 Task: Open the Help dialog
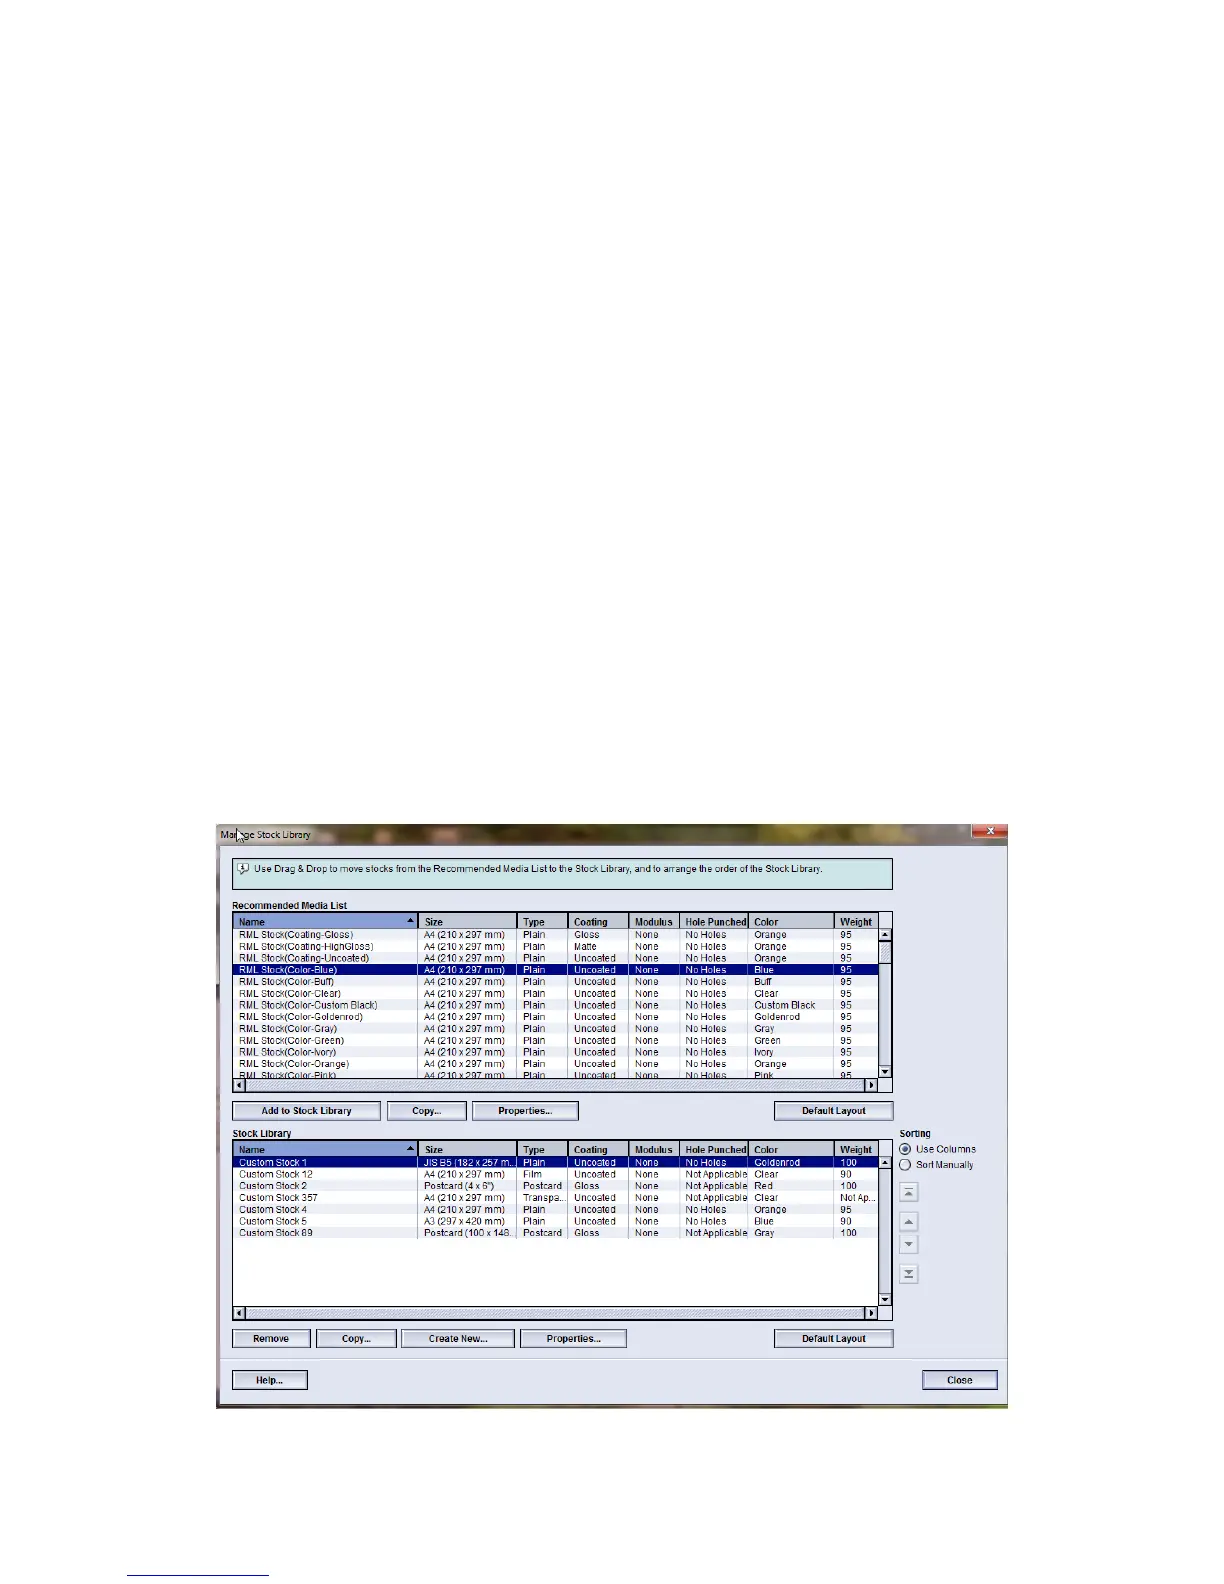270,1380
